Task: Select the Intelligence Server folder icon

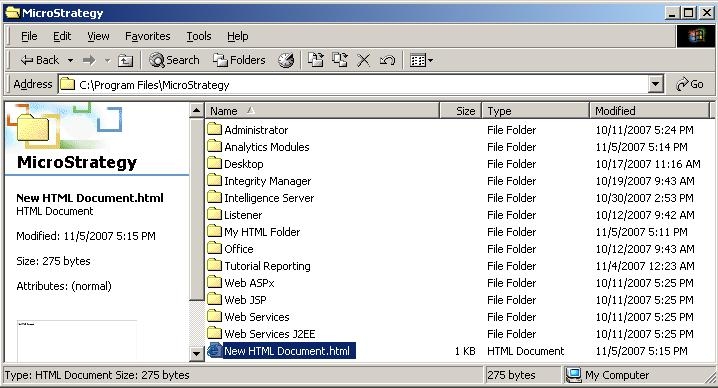Action: [x=214, y=197]
